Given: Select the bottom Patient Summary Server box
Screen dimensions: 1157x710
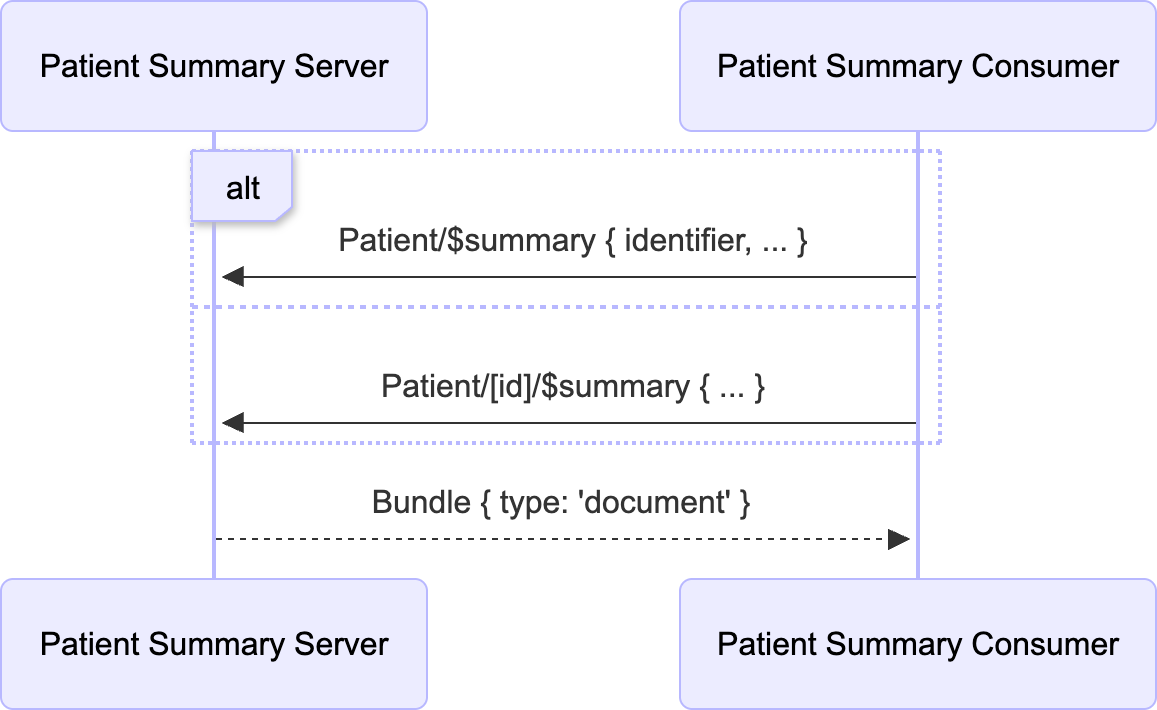Looking at the screenshot, I should 214,643.
